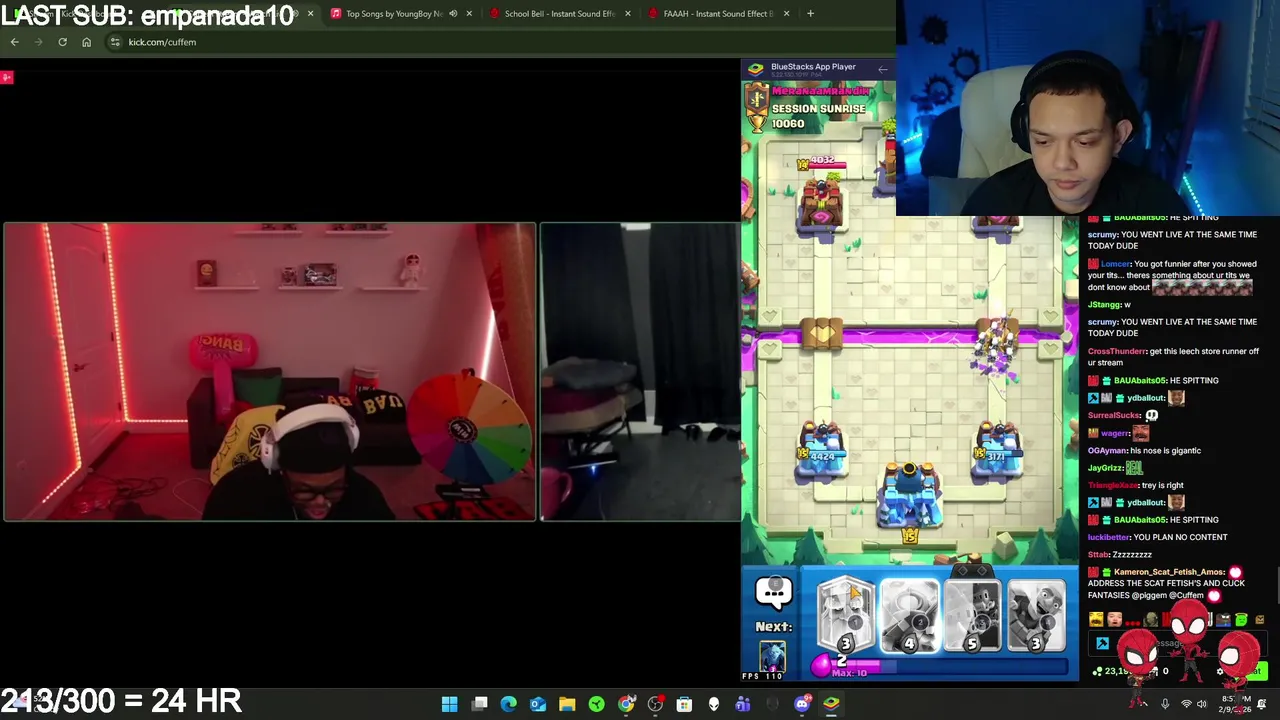Open Discord from the taskbar
The width and height of the screenshot is (1280, 720).
point(802,704)
